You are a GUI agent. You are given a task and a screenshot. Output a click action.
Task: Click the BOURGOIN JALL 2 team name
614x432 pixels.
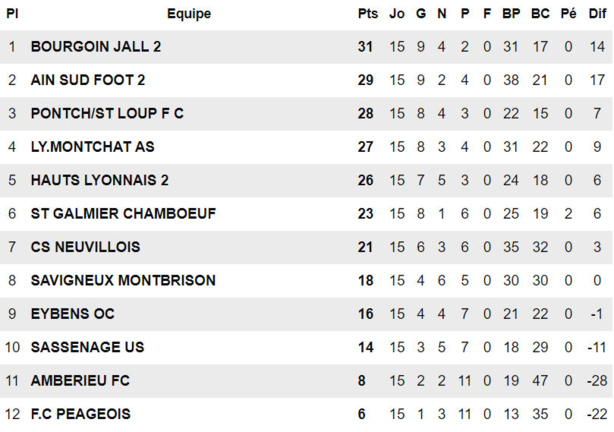(x=95, y=47)
